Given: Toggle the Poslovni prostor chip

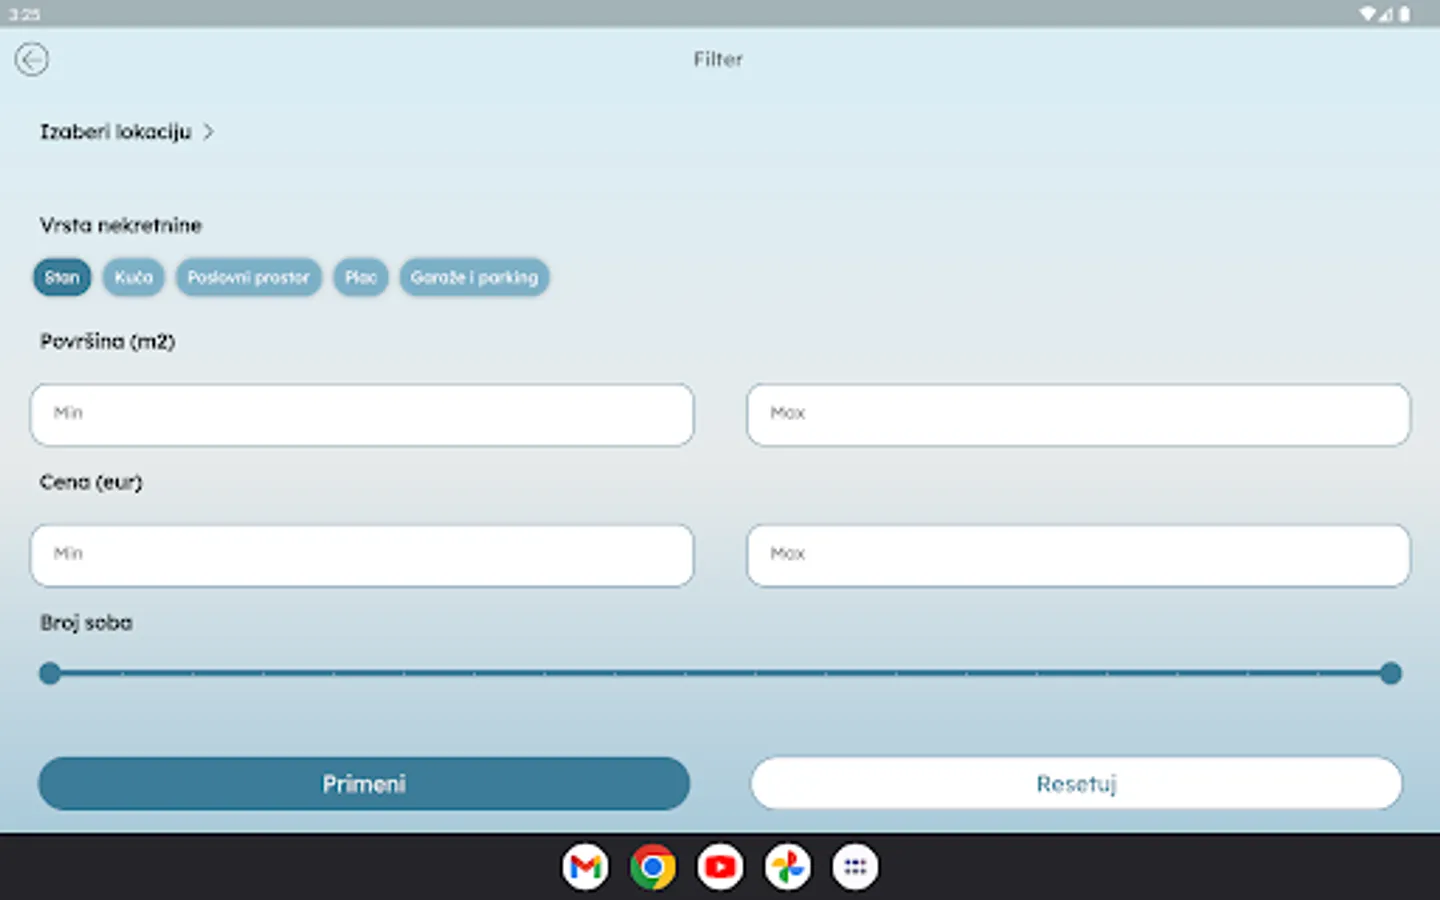Looking at the screenshot, I should [x=249, y=277].
